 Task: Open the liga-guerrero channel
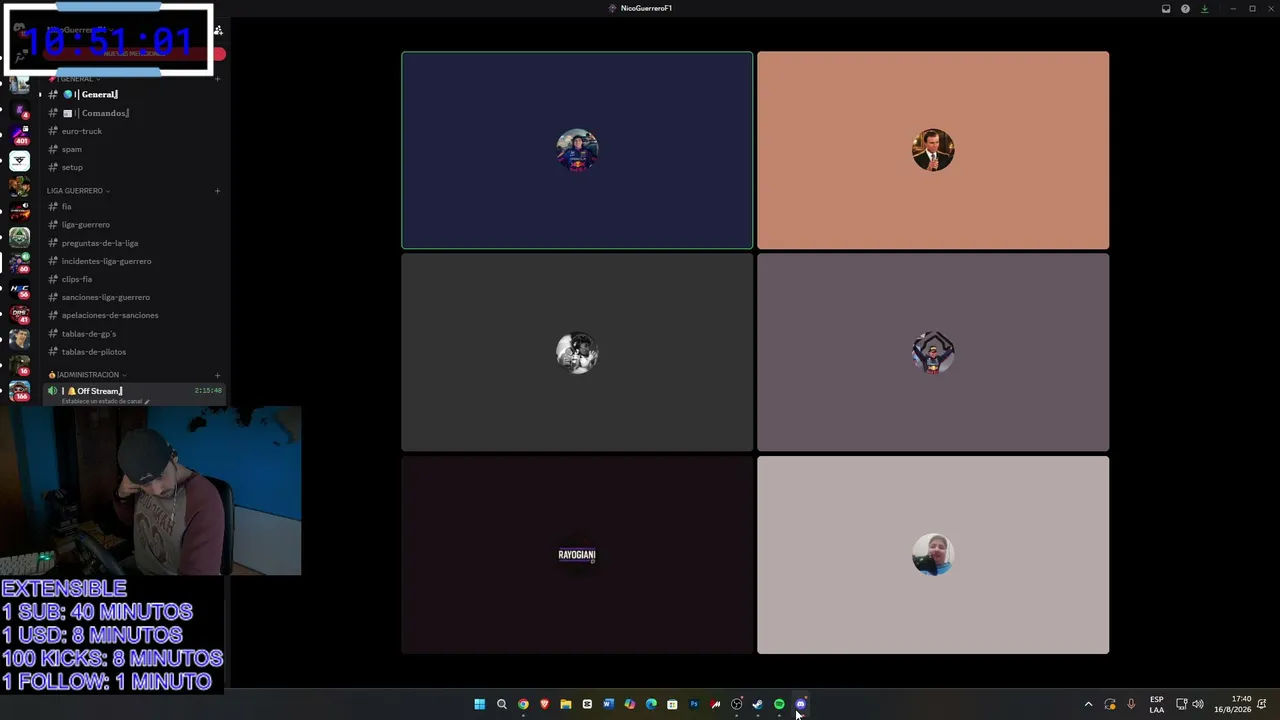coord(135,225)
